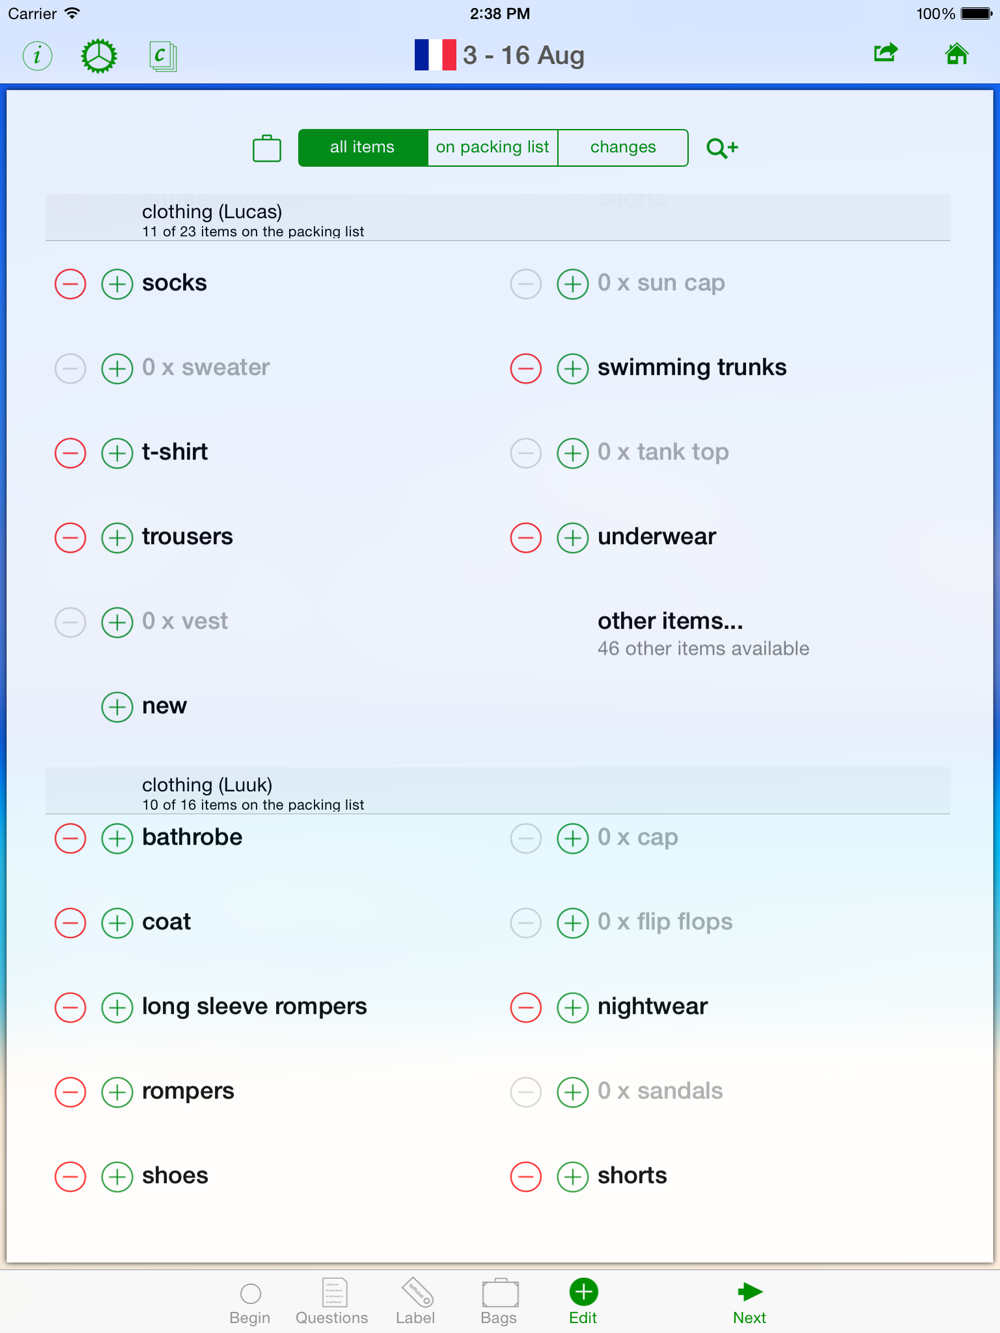
Task: Switch to the changes tab
Action: pos(623,147)
